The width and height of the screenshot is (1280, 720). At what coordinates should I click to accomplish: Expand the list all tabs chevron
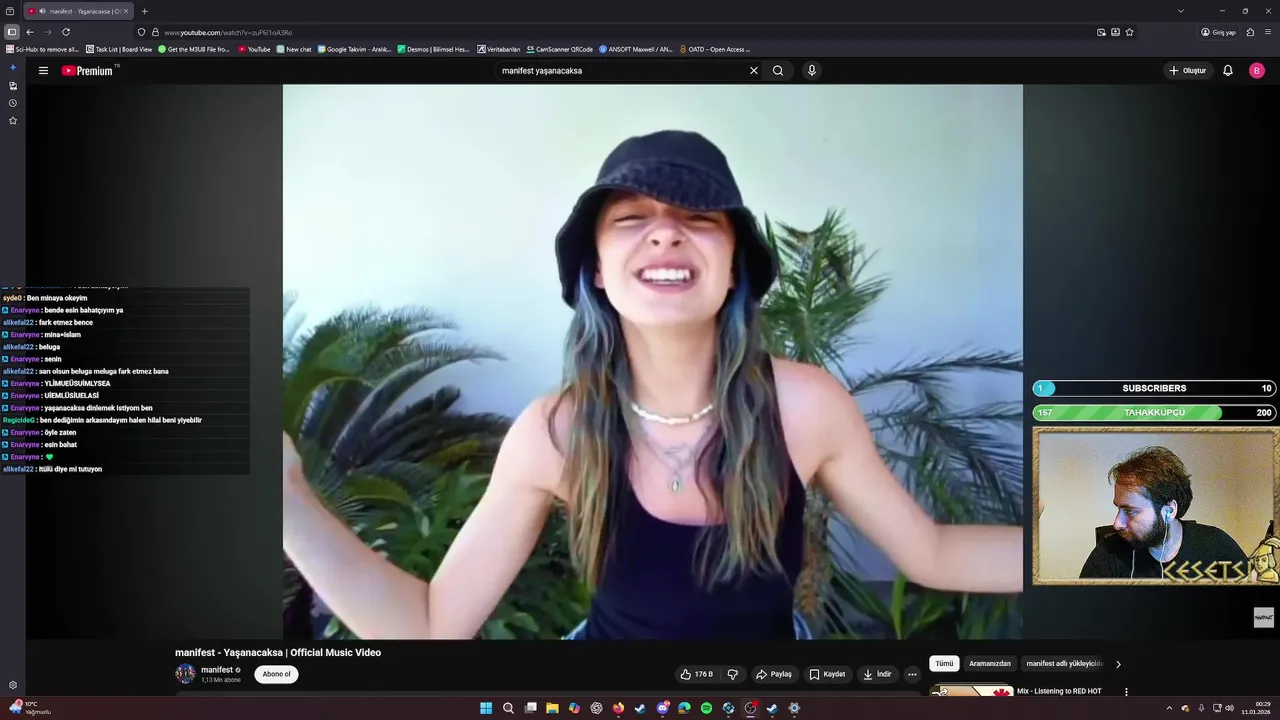[x=1181, y=11]
